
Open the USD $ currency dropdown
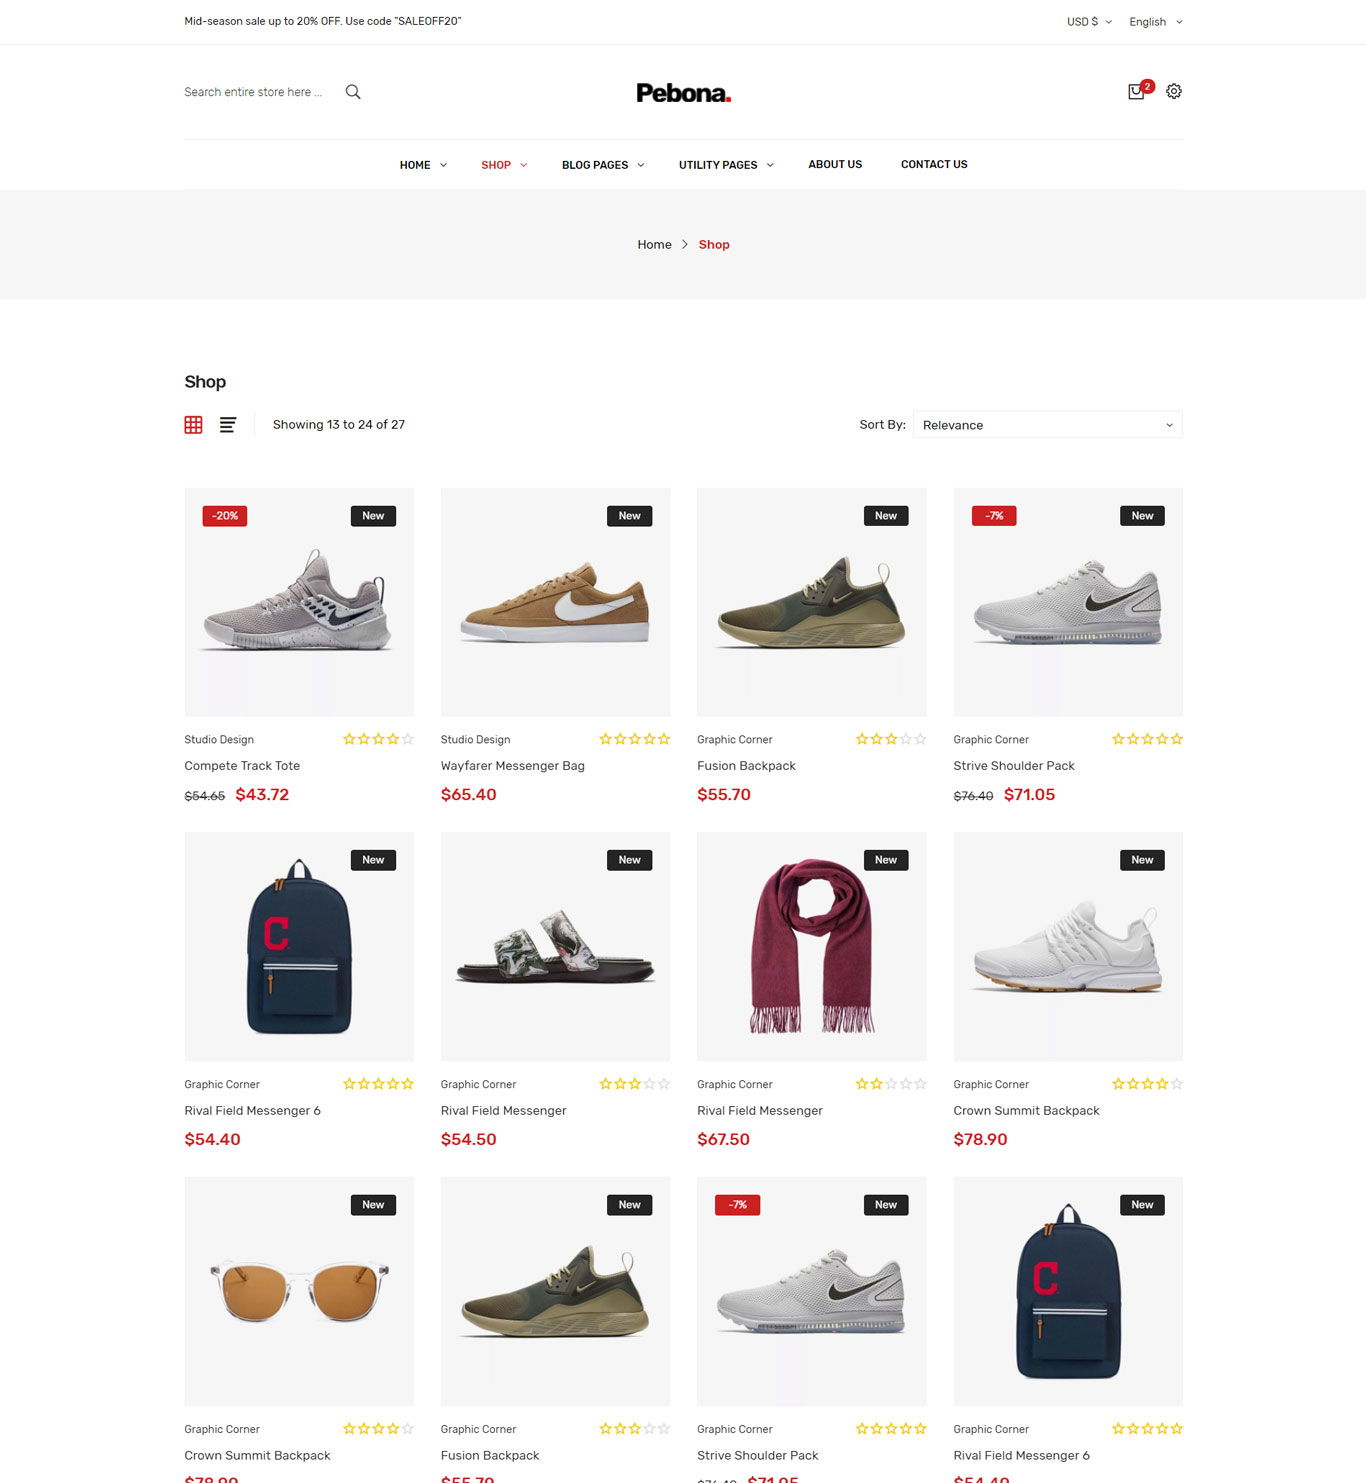pyautogui.click(x=1089, y=22)
